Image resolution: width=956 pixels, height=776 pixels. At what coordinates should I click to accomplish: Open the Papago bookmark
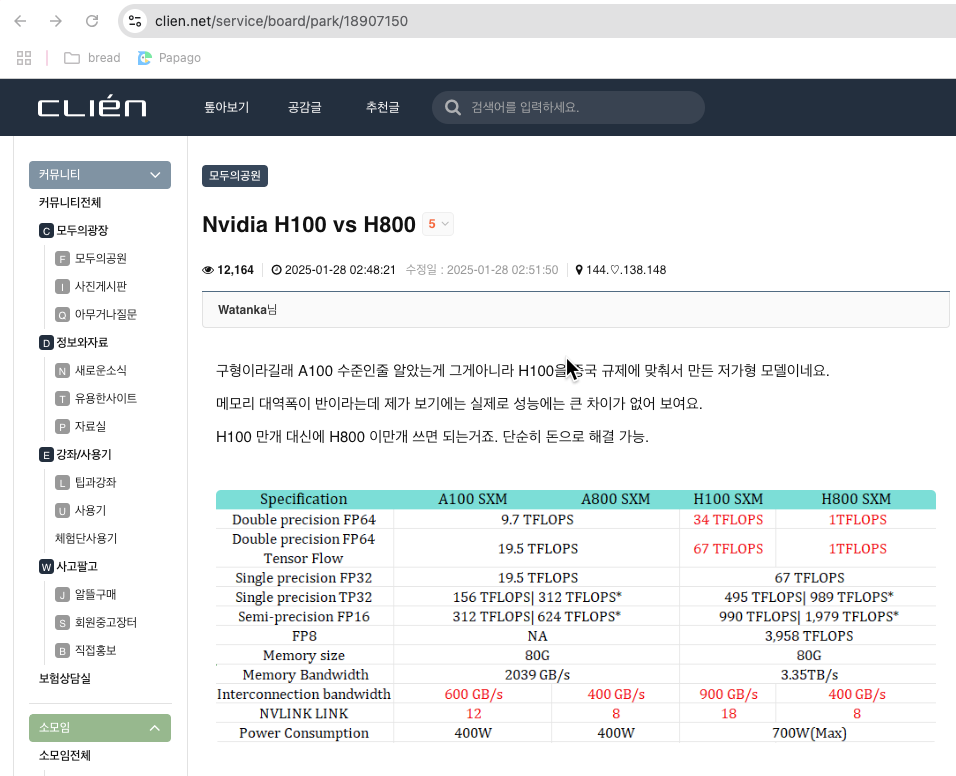[x=169, y=58]
